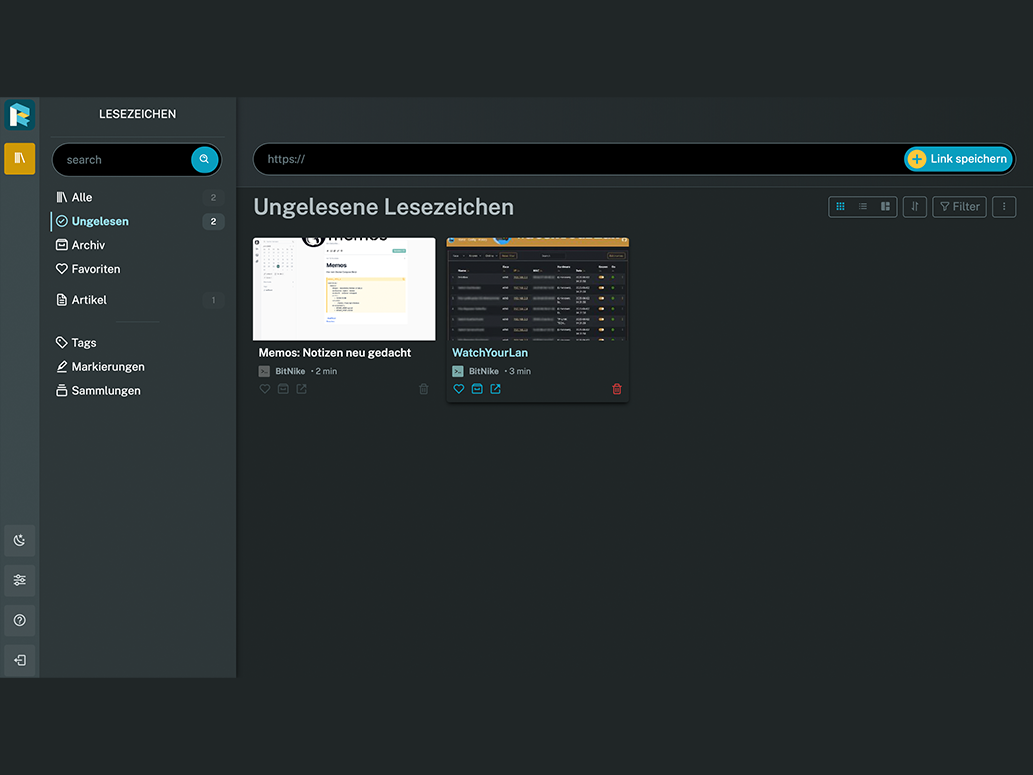1033x775 pixels.
Task: Toggle dark mode with moon icon
Action: point(19,540)
